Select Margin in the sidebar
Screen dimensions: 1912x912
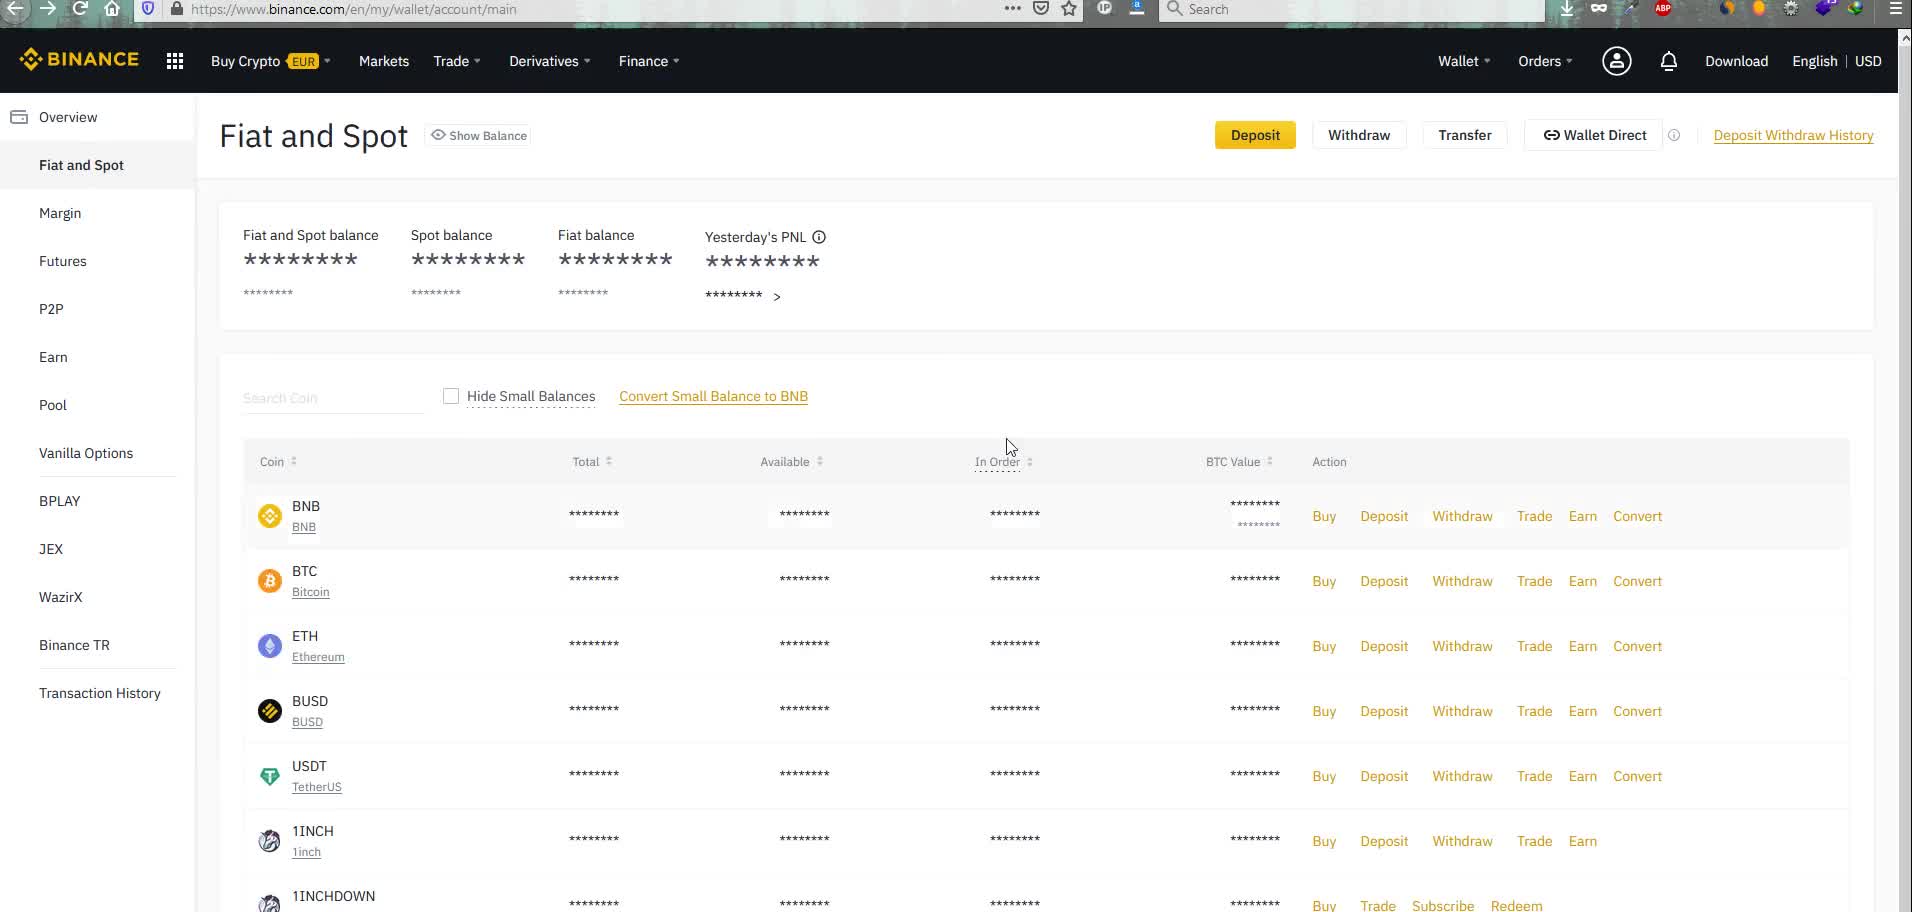pyautogui.click(x=60, y=213)
